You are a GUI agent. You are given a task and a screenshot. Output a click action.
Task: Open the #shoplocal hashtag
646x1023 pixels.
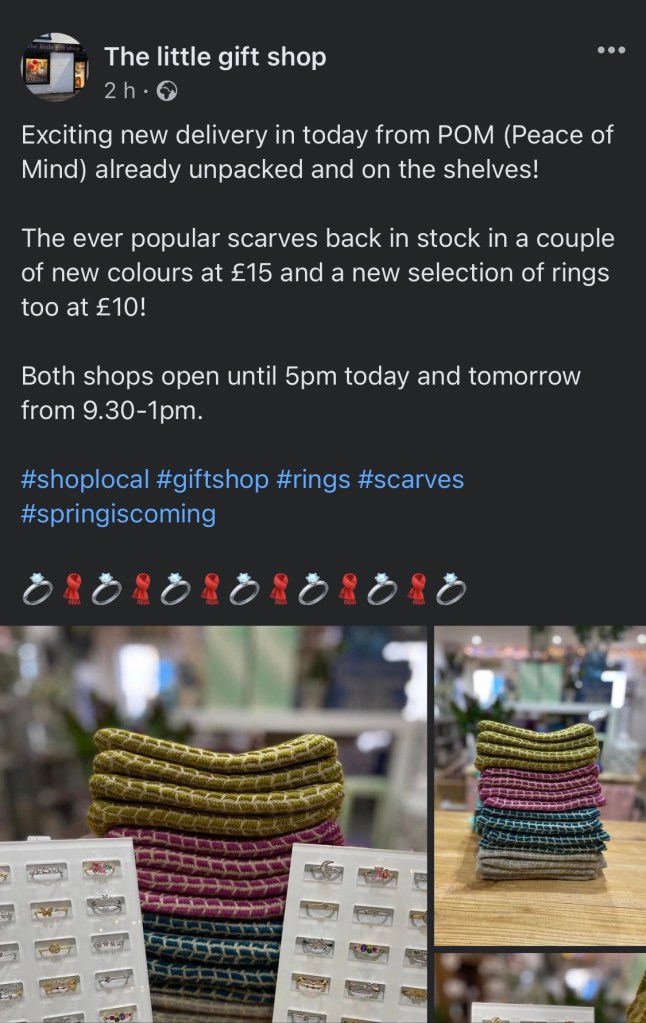[x=85, y=480]
